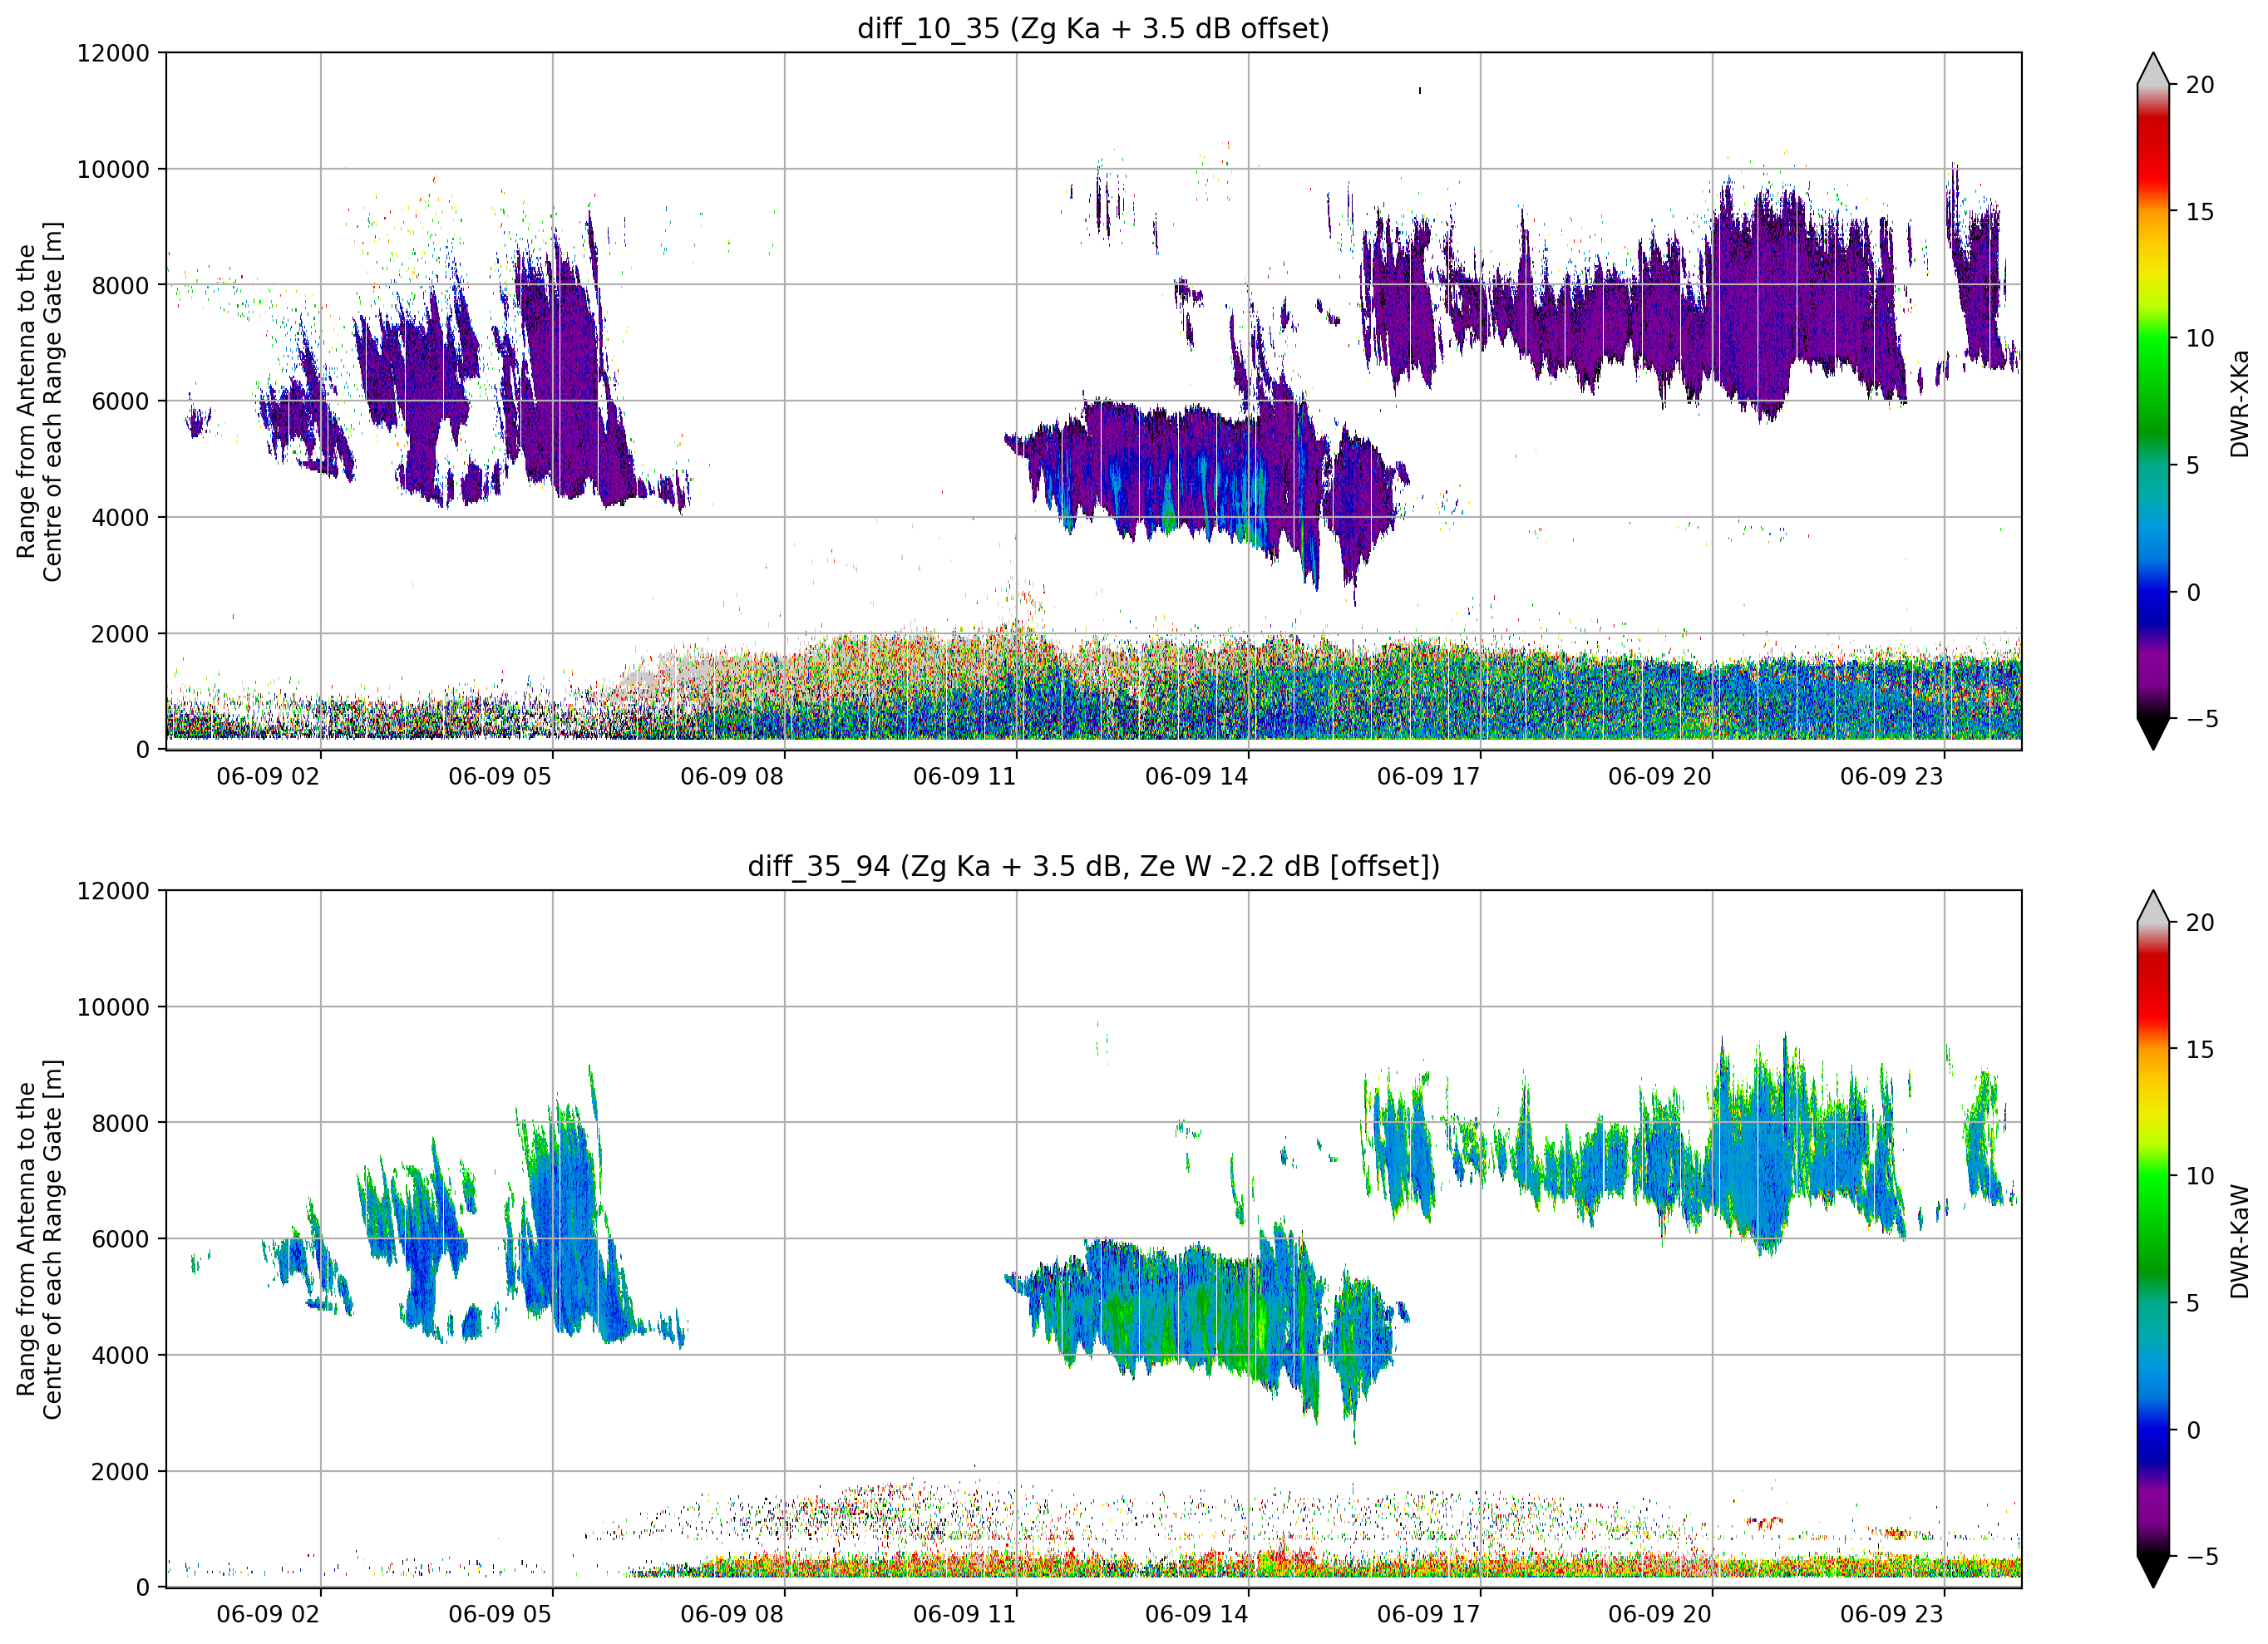The width and height of the screenshot is (2268, 1644).
Task: Click the '06-09 23' tick in the diff_10_35 plot
Action: [1892, 777]
